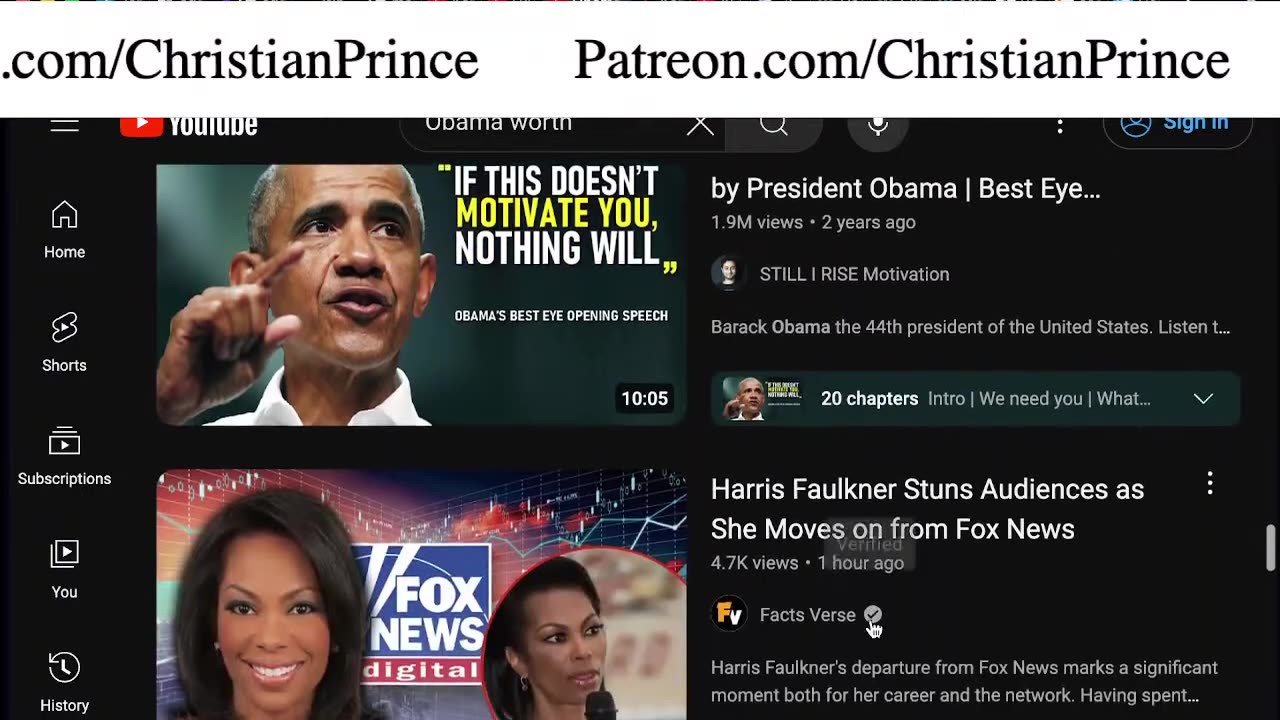Open History from the sidebar
The height and width of the screenshot is (720, 1280).
[x=64, y=683]
